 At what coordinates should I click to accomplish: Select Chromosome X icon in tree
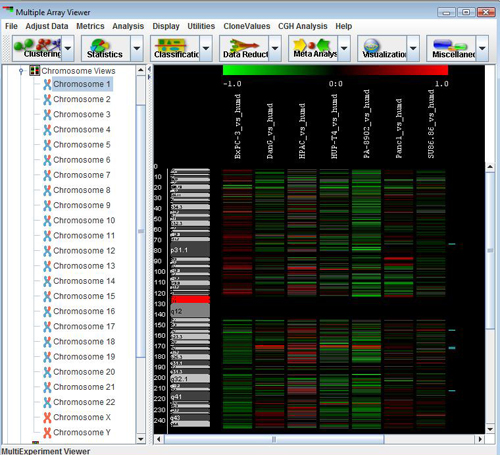pos(47,417)
